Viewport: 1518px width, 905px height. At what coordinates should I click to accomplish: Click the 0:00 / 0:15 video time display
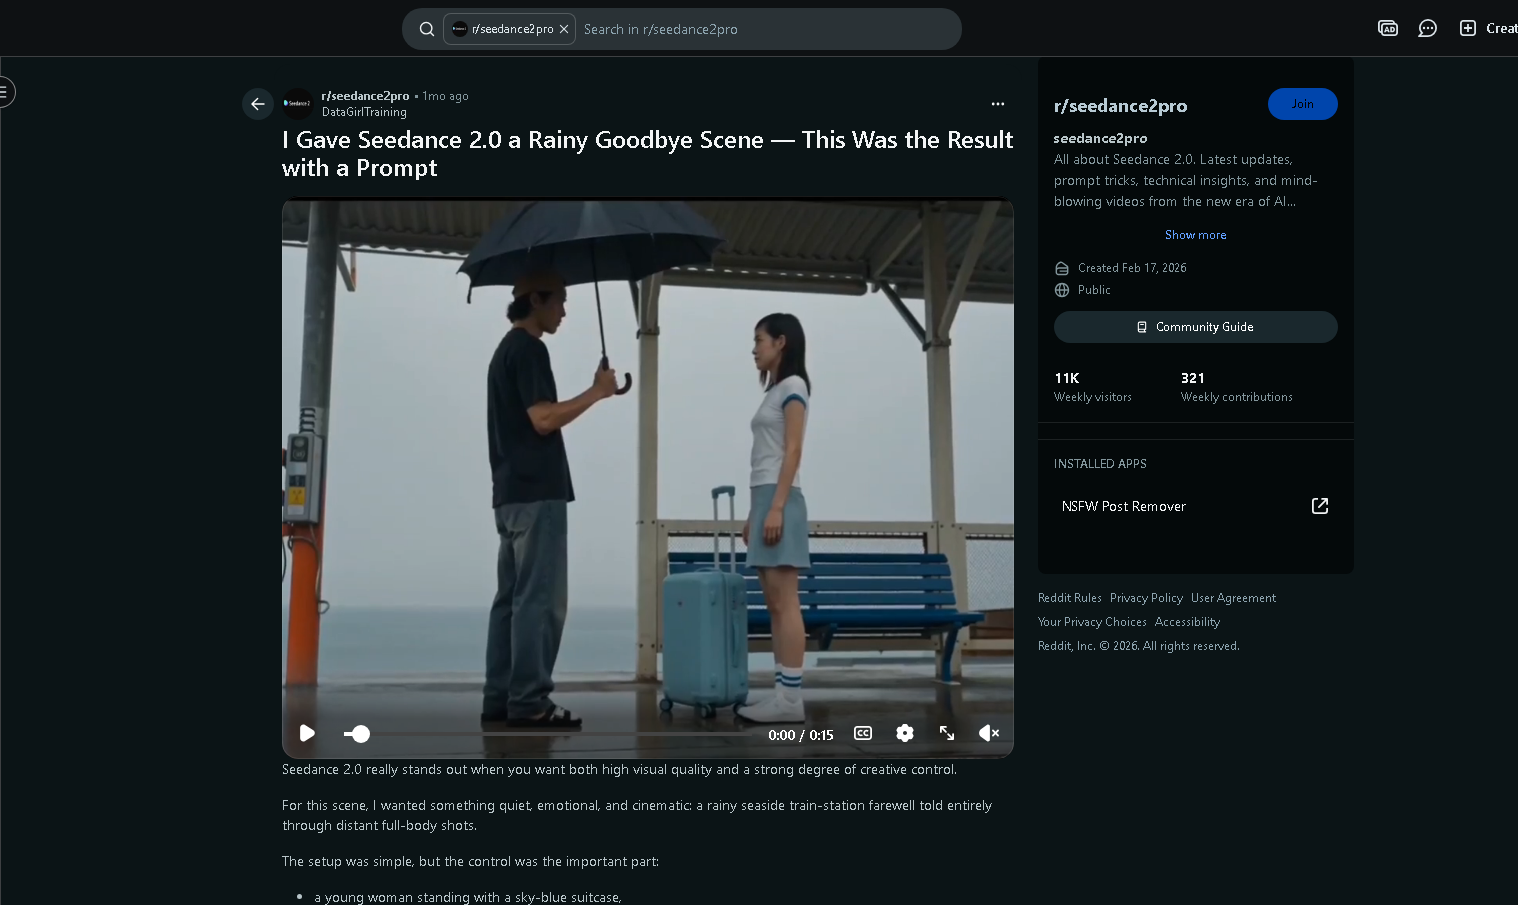click(x=801, y=735)
